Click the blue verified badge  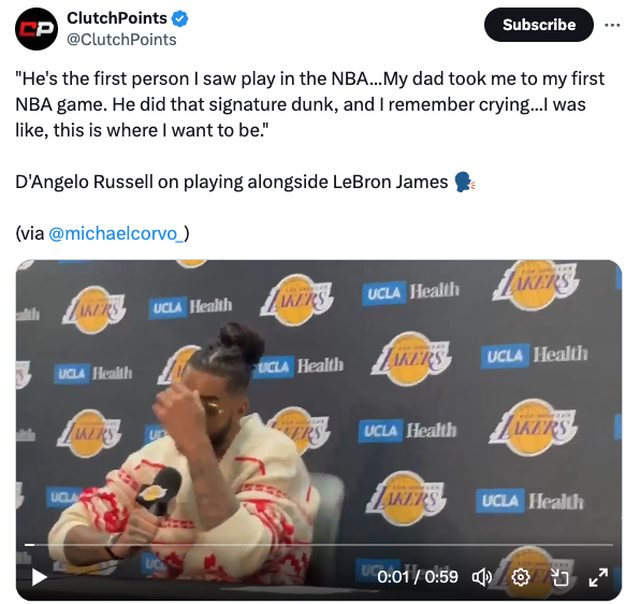click(x=180, y=18)
